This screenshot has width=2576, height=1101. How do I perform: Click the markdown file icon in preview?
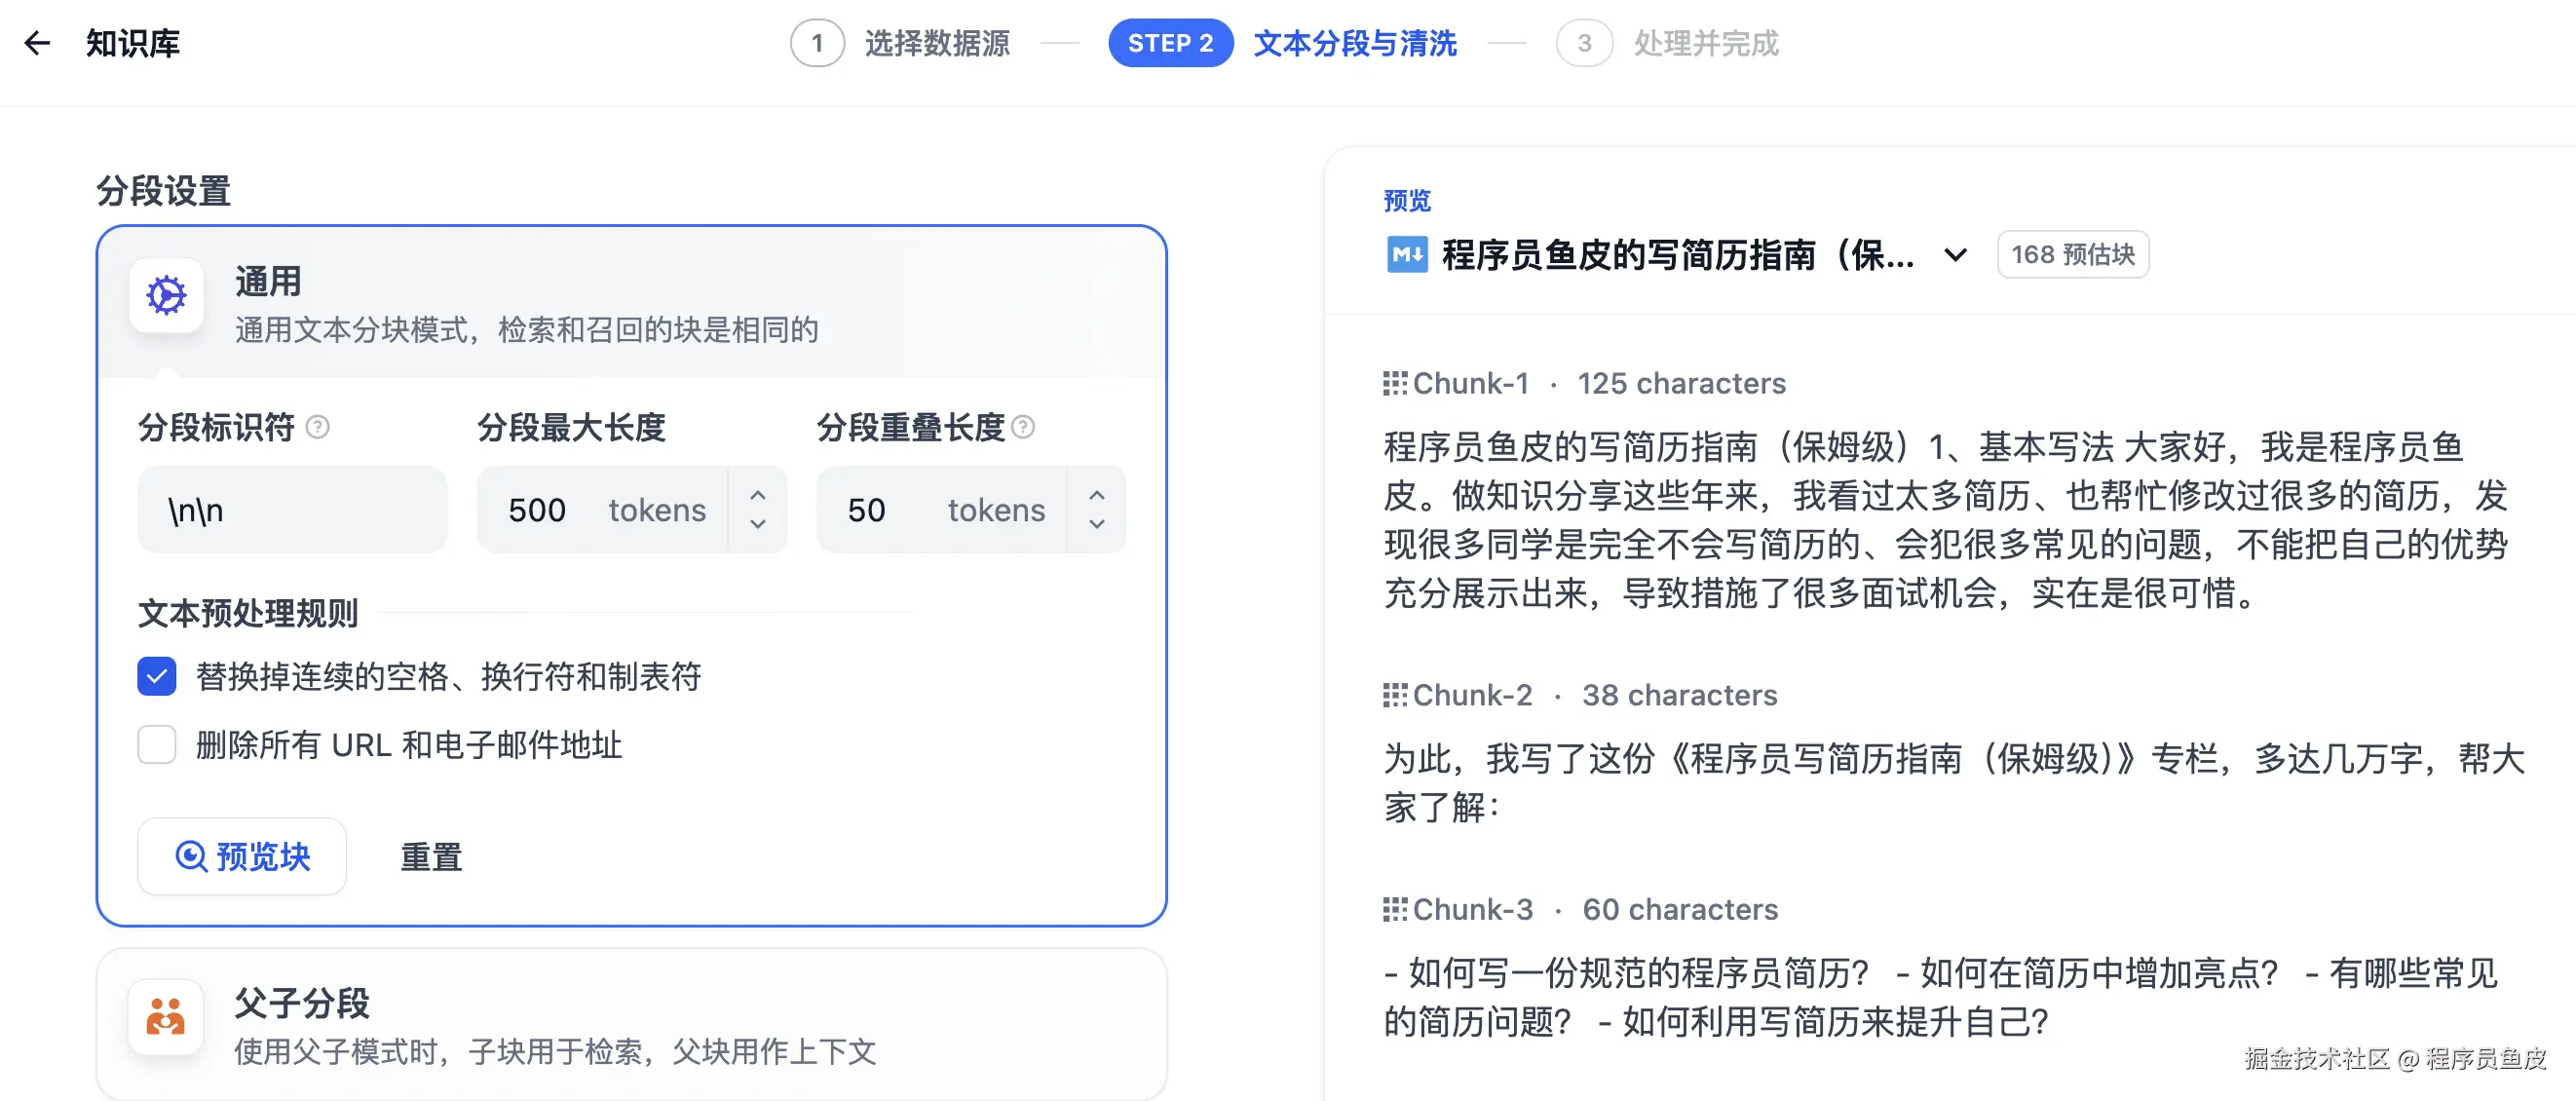click(1406, 255)
